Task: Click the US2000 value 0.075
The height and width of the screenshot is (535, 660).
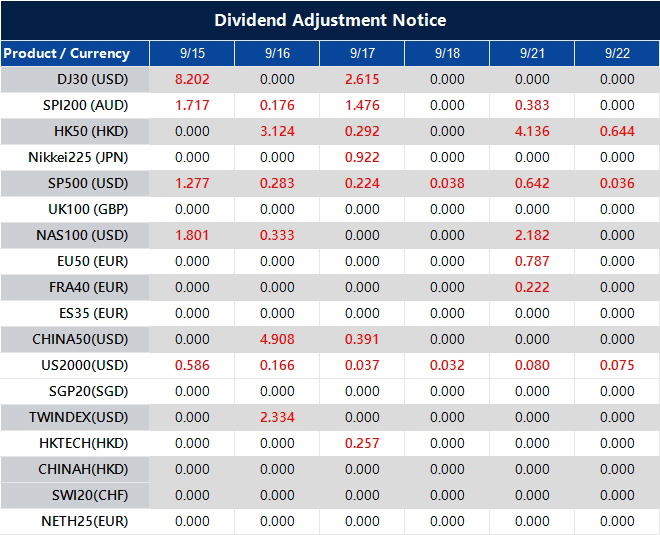Action: [617, 365]
